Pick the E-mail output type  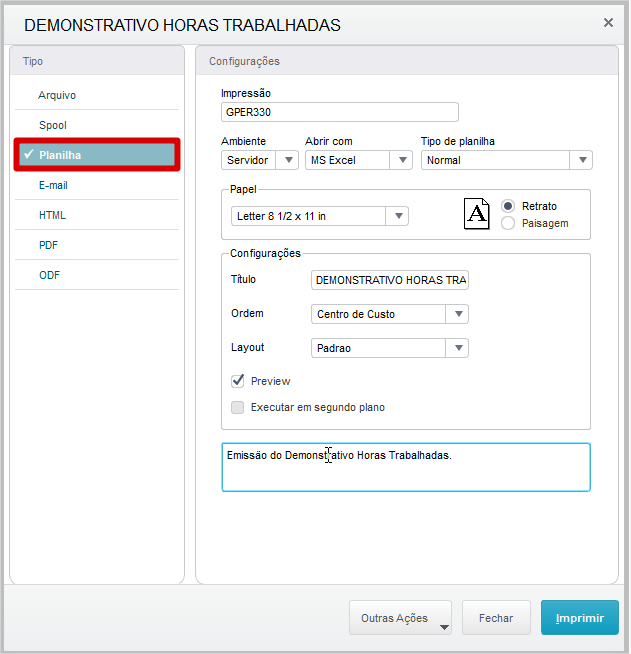click(97, 185)
